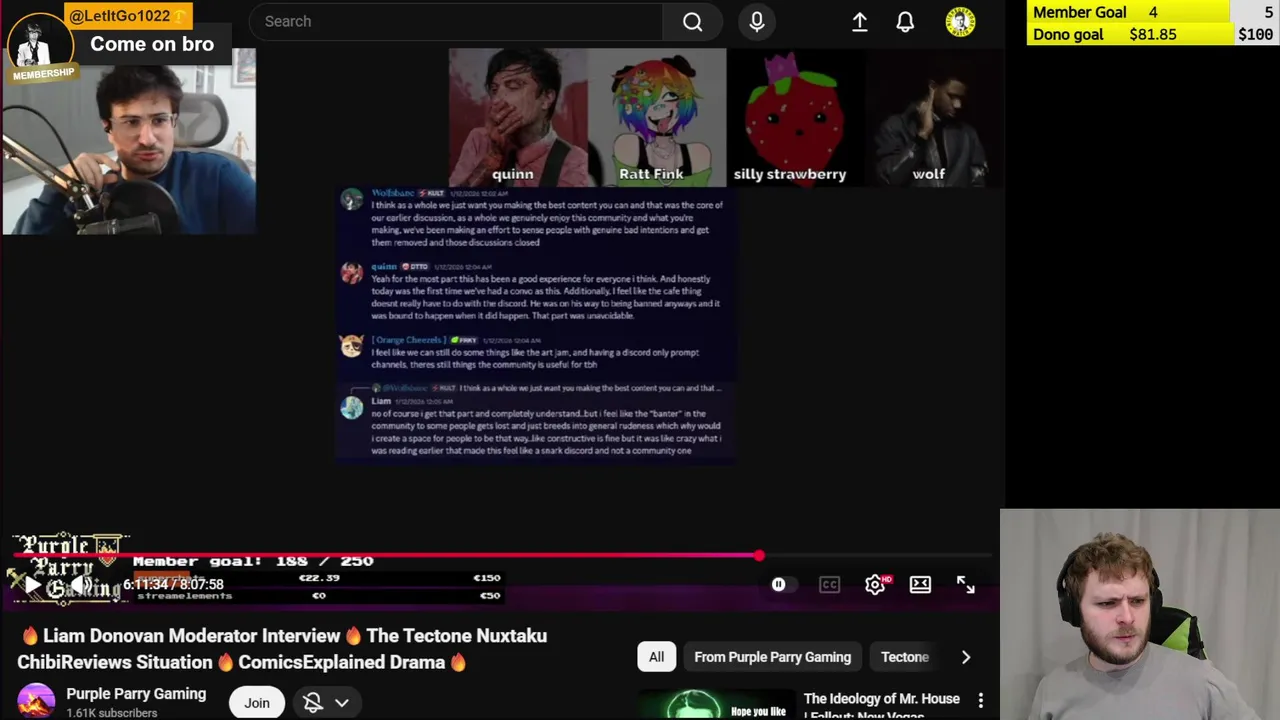Open the upload video icon
The image size is (1280, 720).
click(x=859, y=21)
